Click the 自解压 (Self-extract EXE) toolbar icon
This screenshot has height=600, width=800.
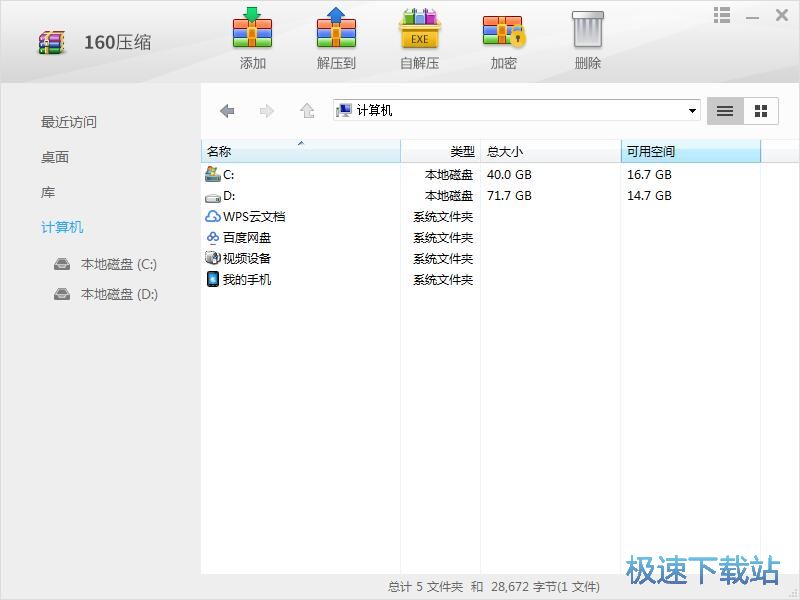coord(419,29)
